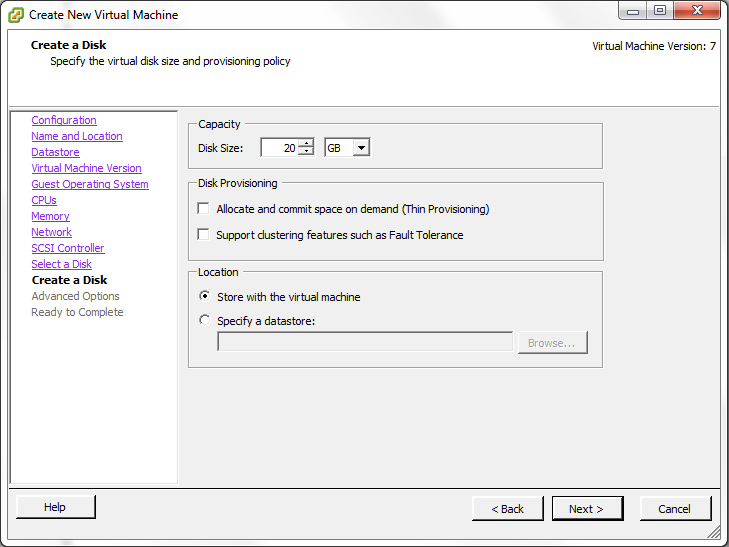This screenshot has width=729, height=547.
Task: Go to the SCSI Controller step
Action: point(68,248)
